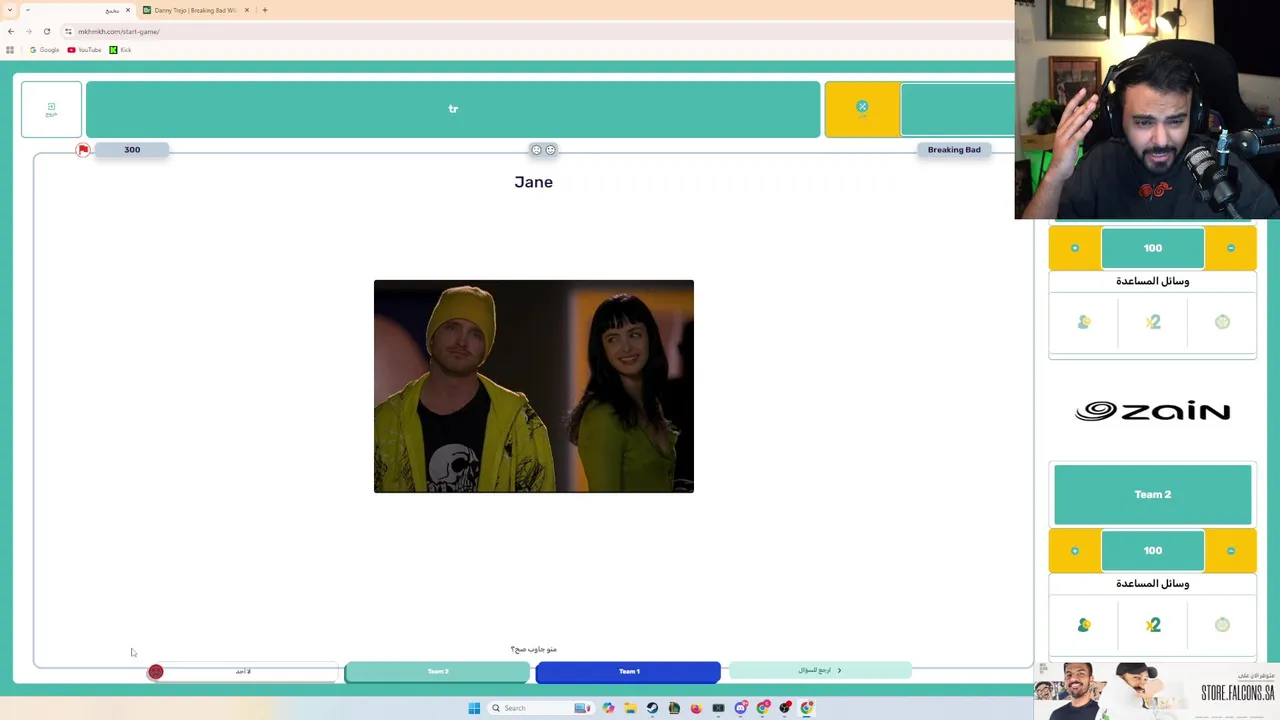Use Team 2's round-badge helper on right
The image size is (1280, 720).
(x=1222, y=625)
